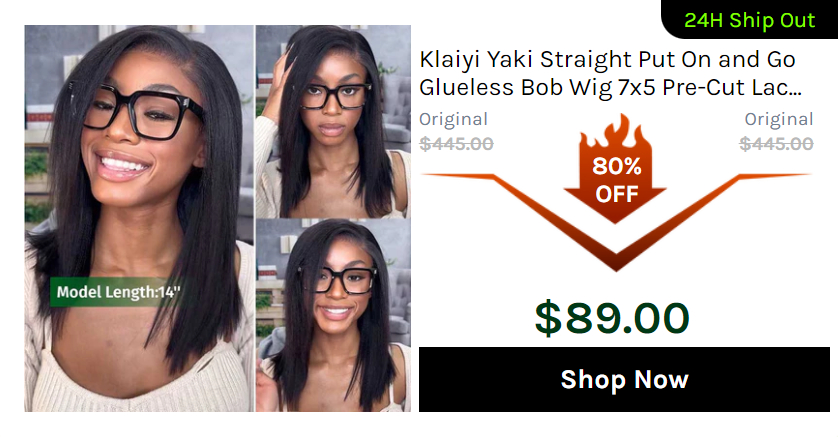Image resolution: width=838 pixels, height=437 pixels.
Task: Select the 24H Ship Out badge
Action: click(749, 20)
